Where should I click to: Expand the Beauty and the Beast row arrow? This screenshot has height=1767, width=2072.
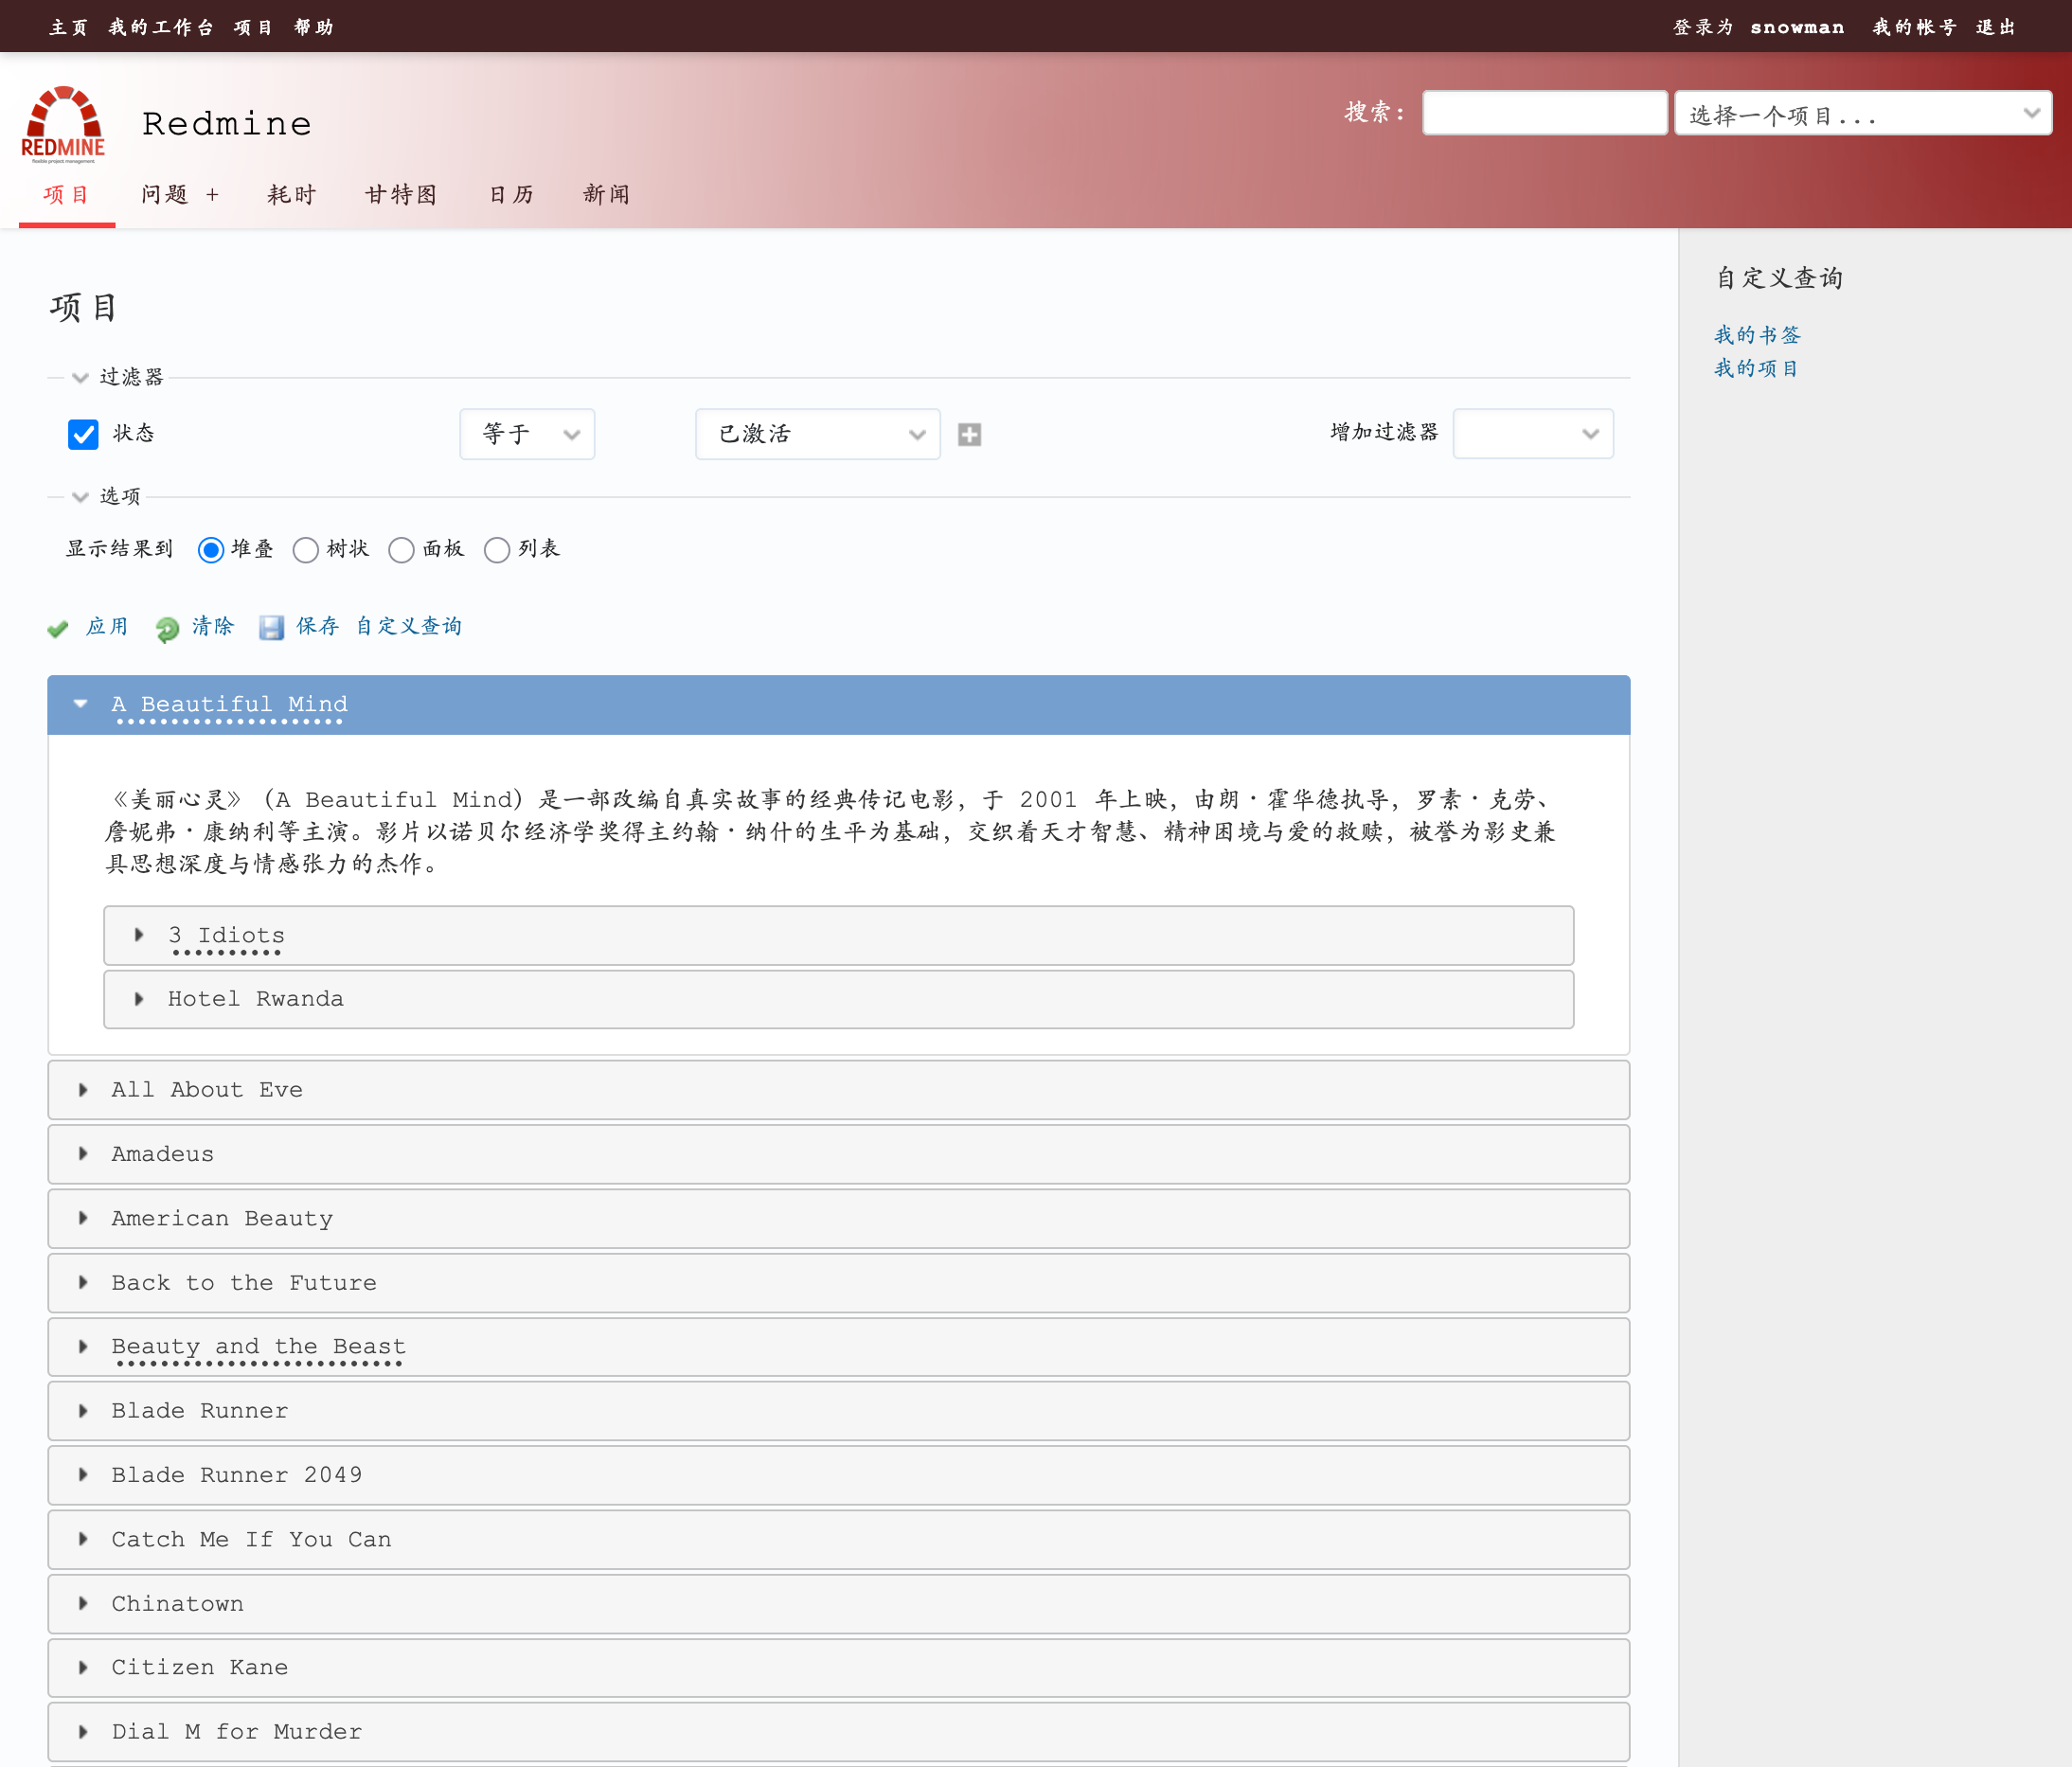[x=83, y=1347]
